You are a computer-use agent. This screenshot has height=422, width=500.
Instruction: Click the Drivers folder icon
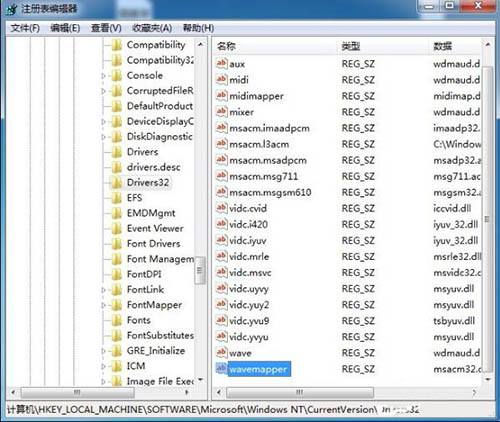(x=117, y=152)
